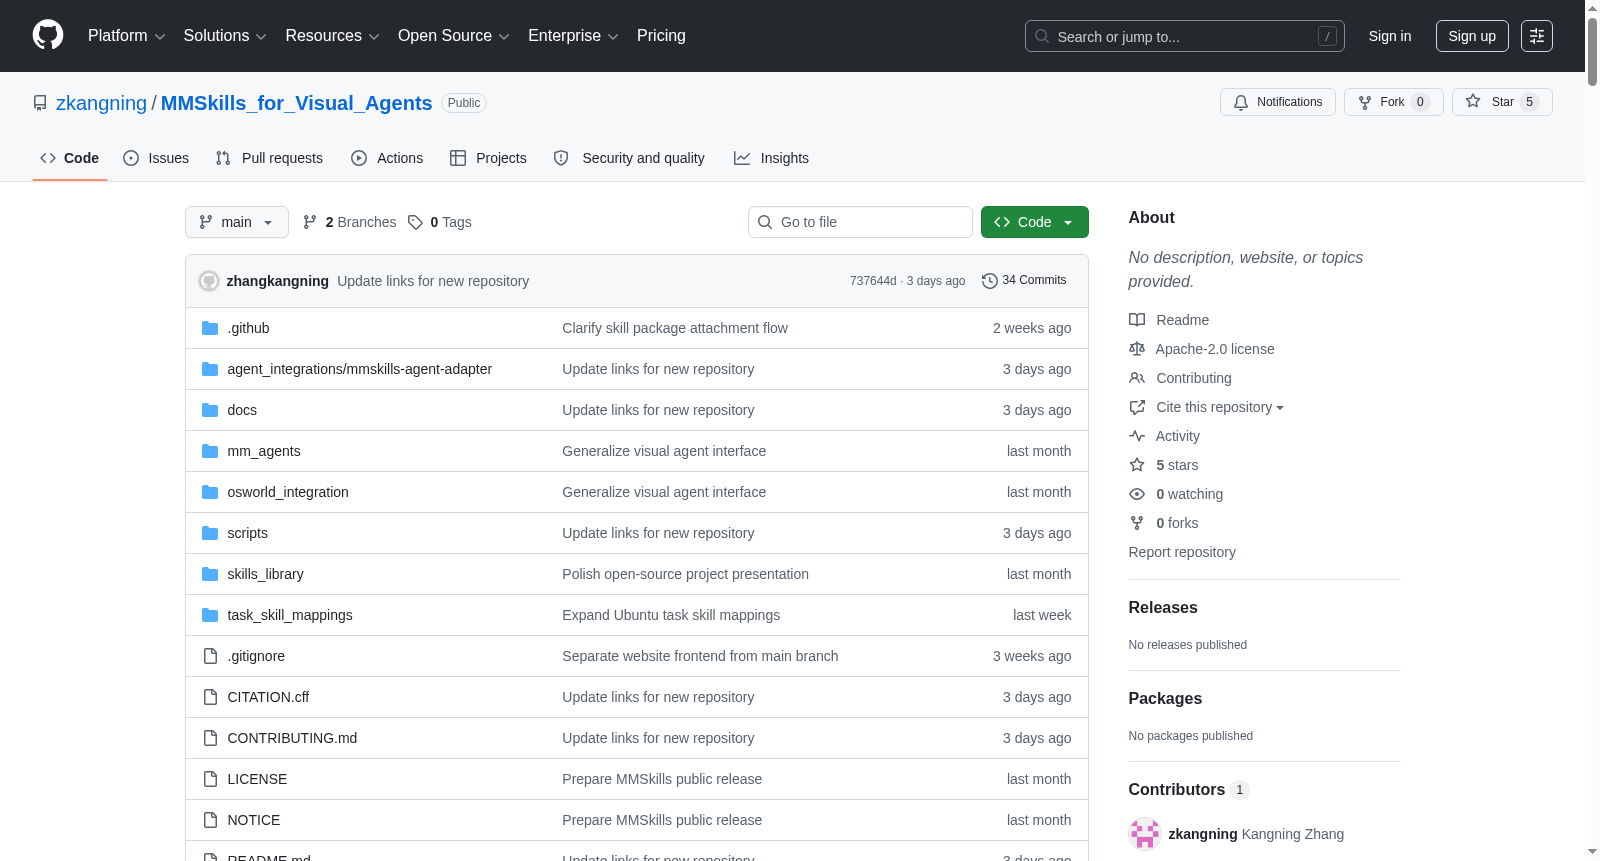1600x861 pixels.
Task: Click the LICENSE file icon
Action: [x=210, y=779]
